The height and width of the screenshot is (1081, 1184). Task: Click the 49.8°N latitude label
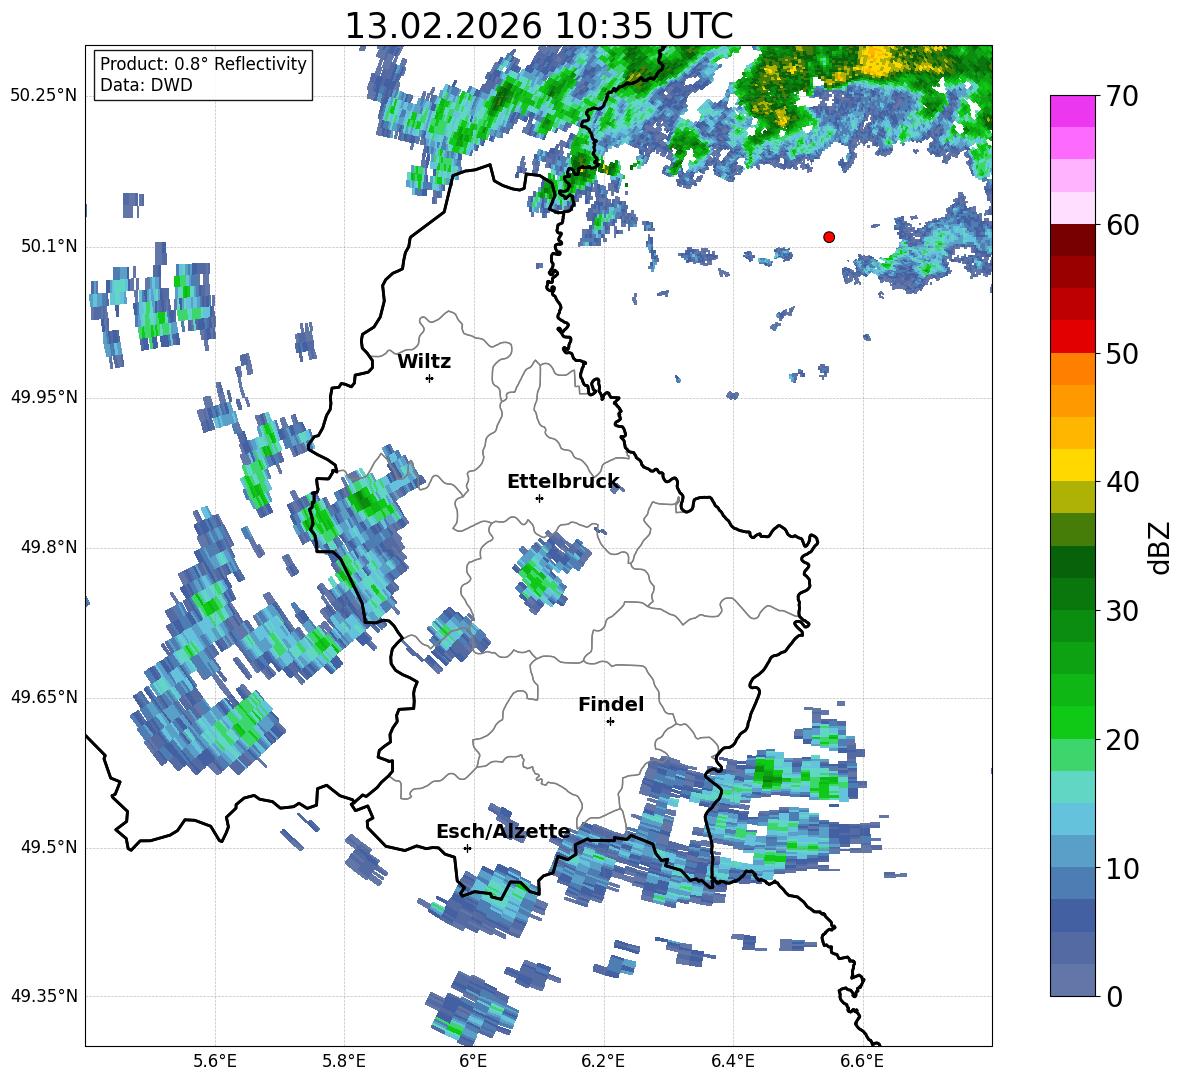(x=49, y=547)
